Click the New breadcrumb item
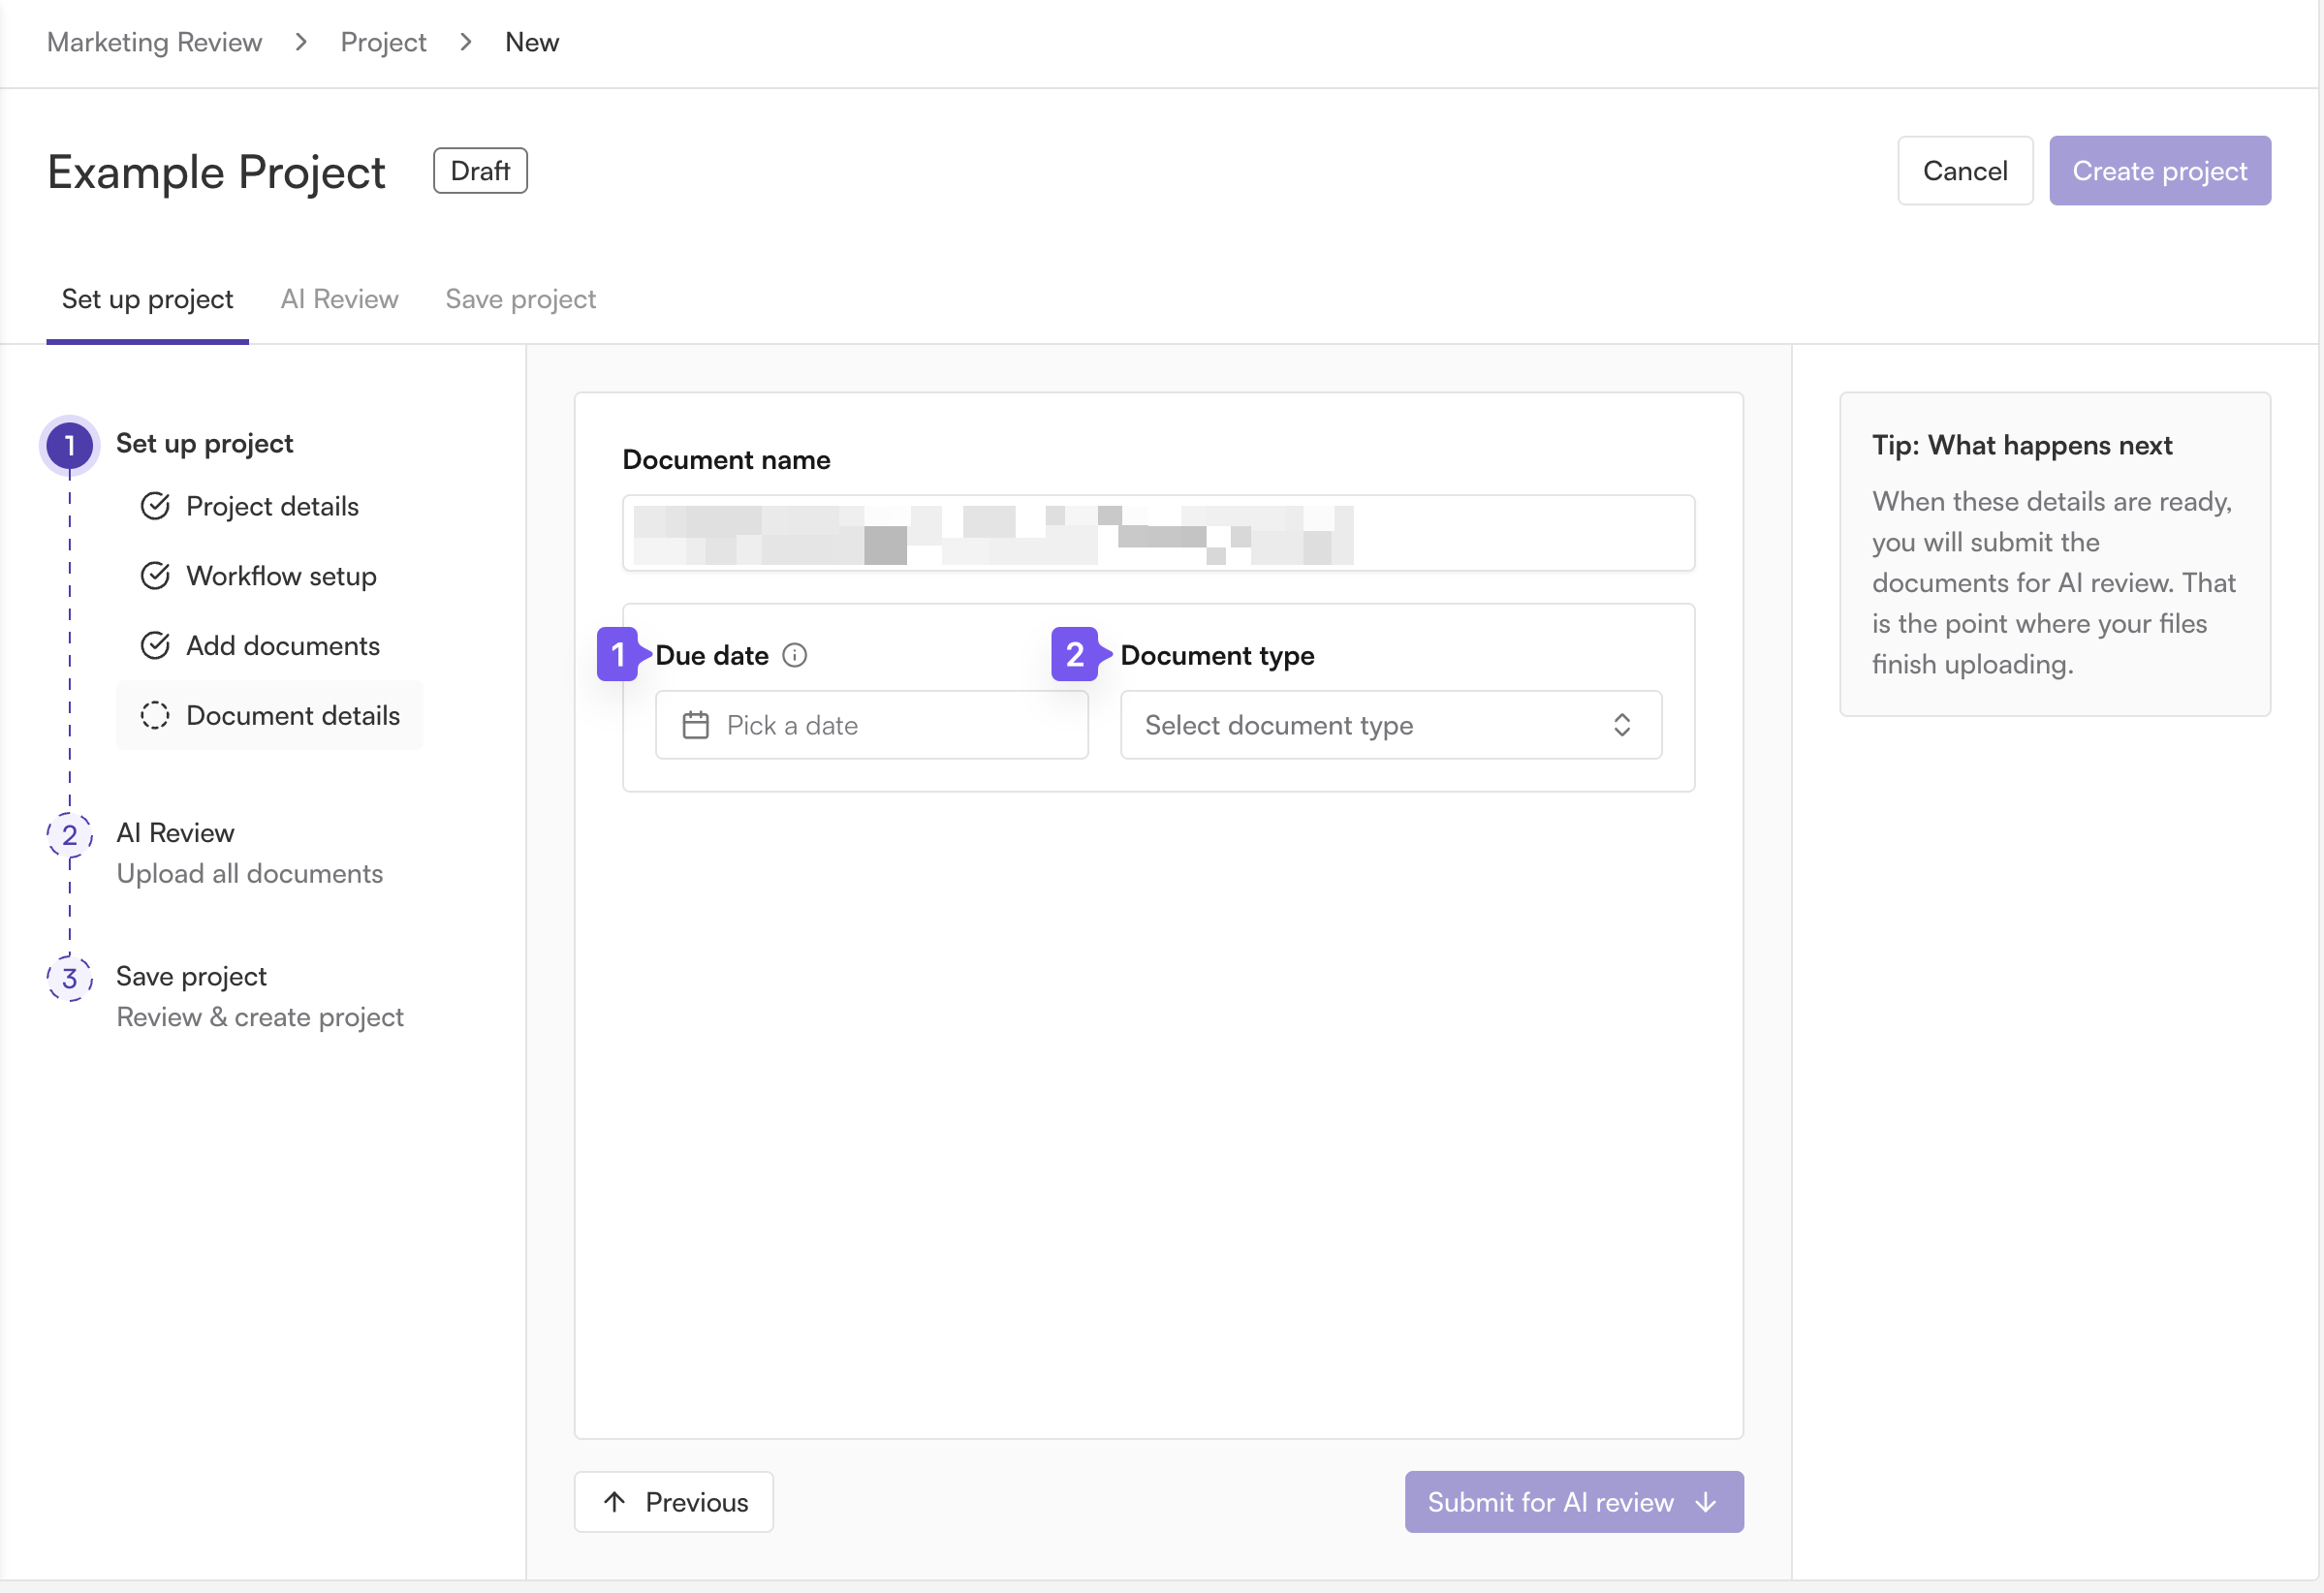The width and height of the screenshot is (2324, 1593). tap(532, 42)
